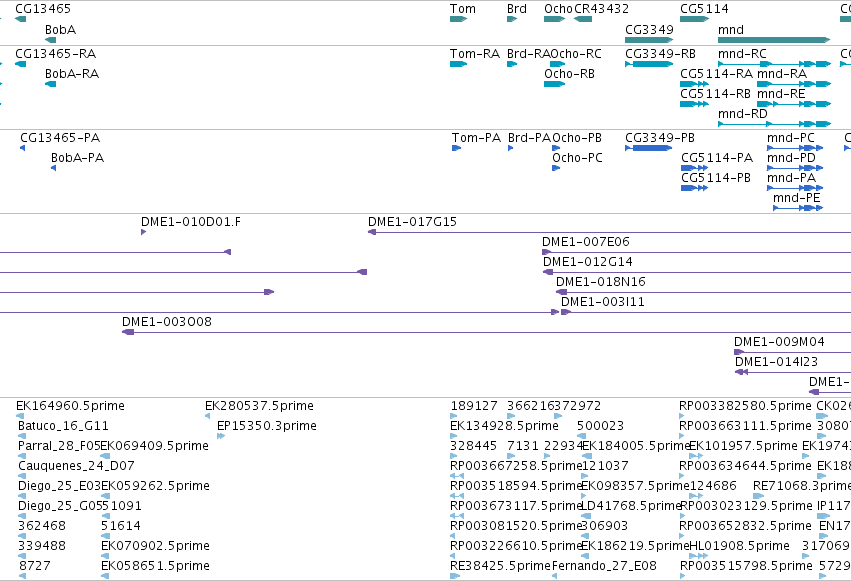This screenshot has width=851, height=581.
Task: Select the mnd-RE transcript label
Action: [781, 94]
